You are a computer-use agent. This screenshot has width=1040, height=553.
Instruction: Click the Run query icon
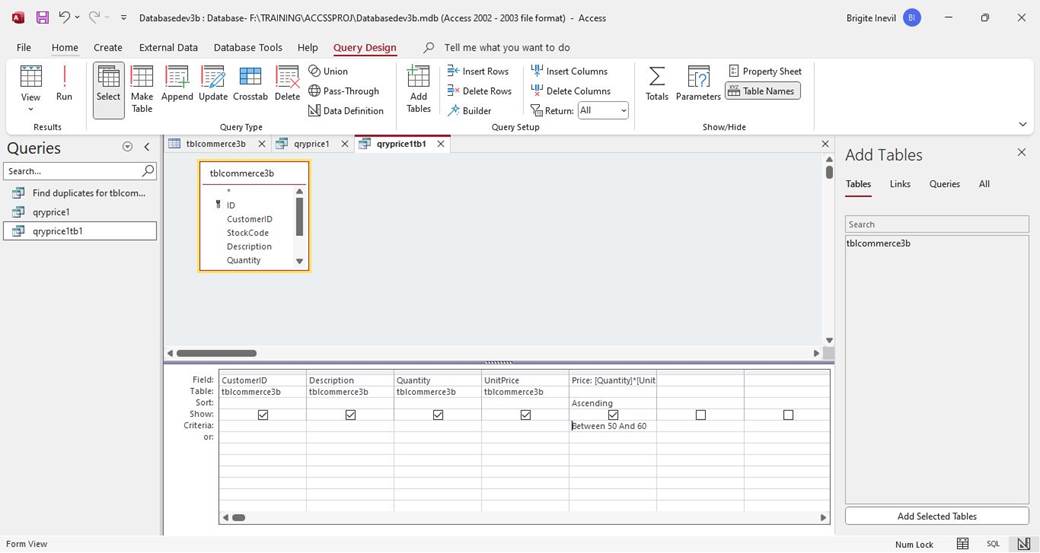[x=64, y=84]
